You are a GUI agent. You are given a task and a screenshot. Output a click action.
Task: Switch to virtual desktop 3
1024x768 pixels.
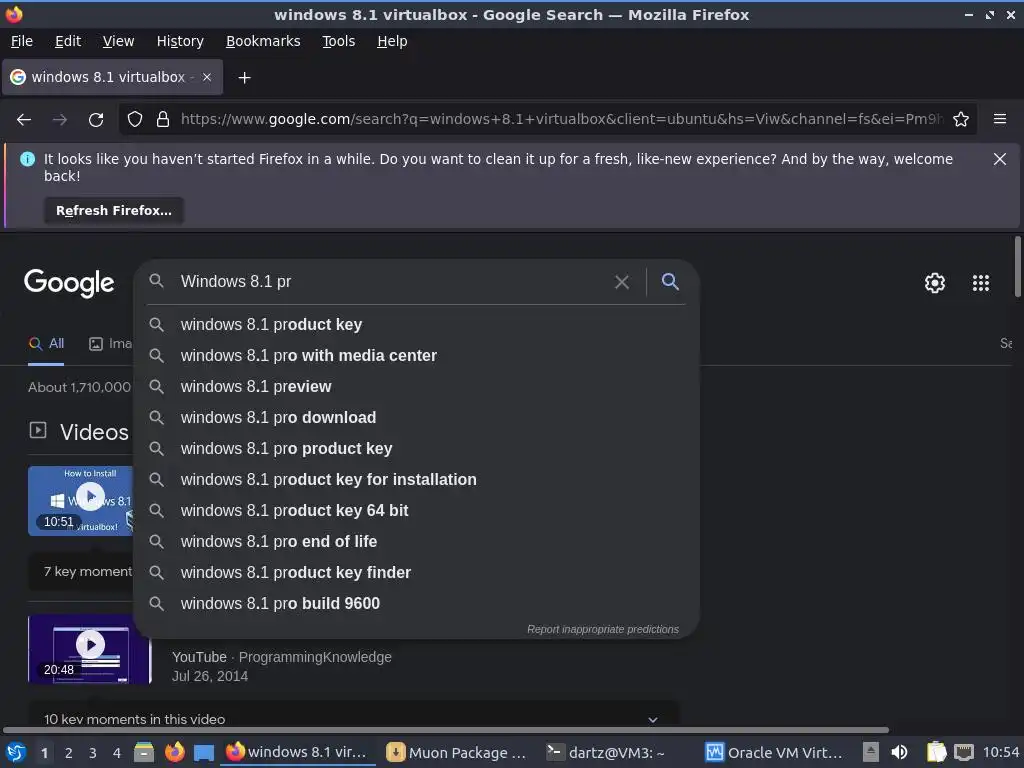[93, 753]
